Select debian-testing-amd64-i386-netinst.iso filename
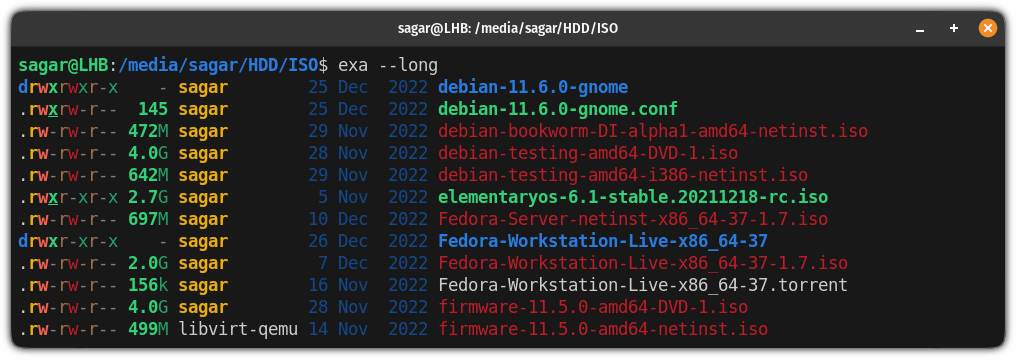This screenshot has width=1018, height=361. (623, 175)
